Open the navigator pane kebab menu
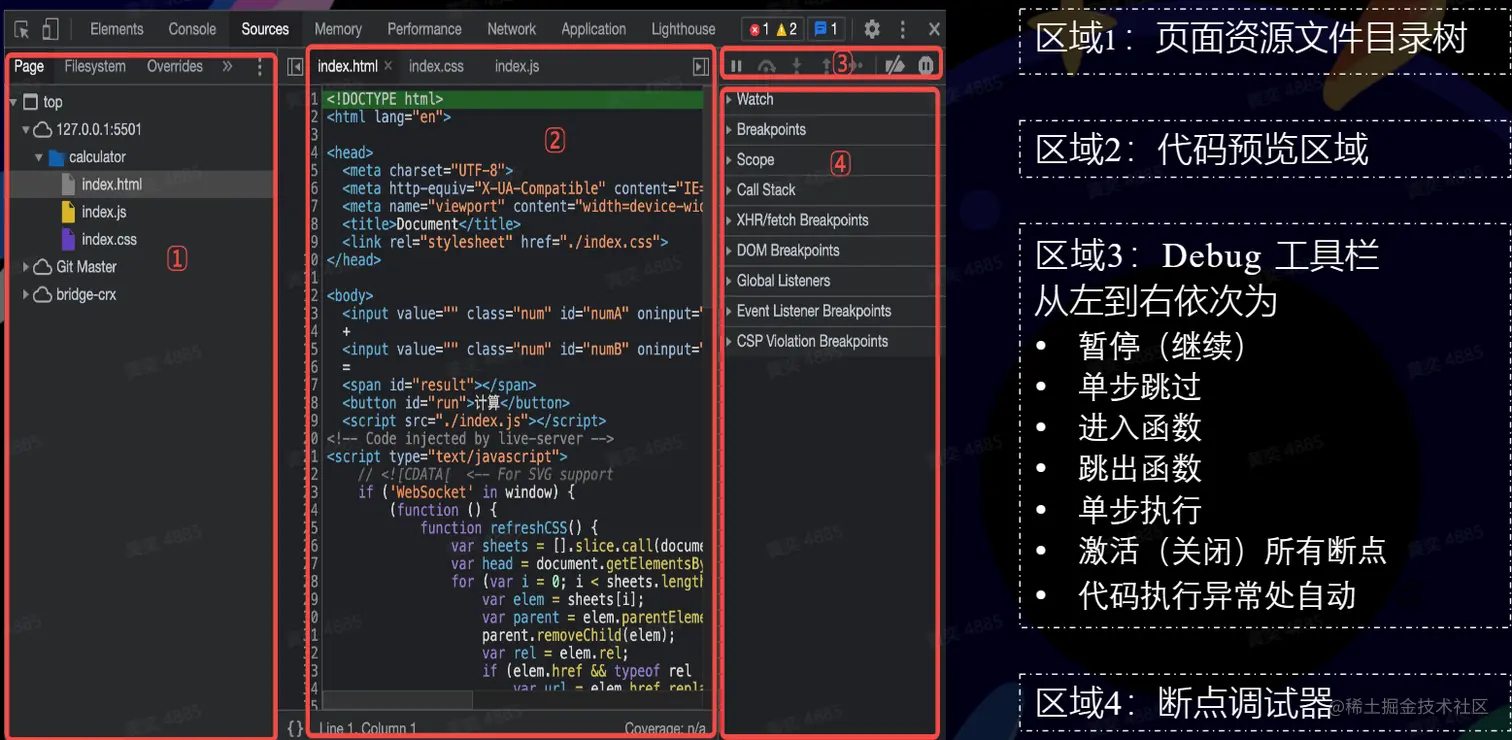Image resolution: width=1512 pixels, height=740 pixels. [x=260, y=67]
